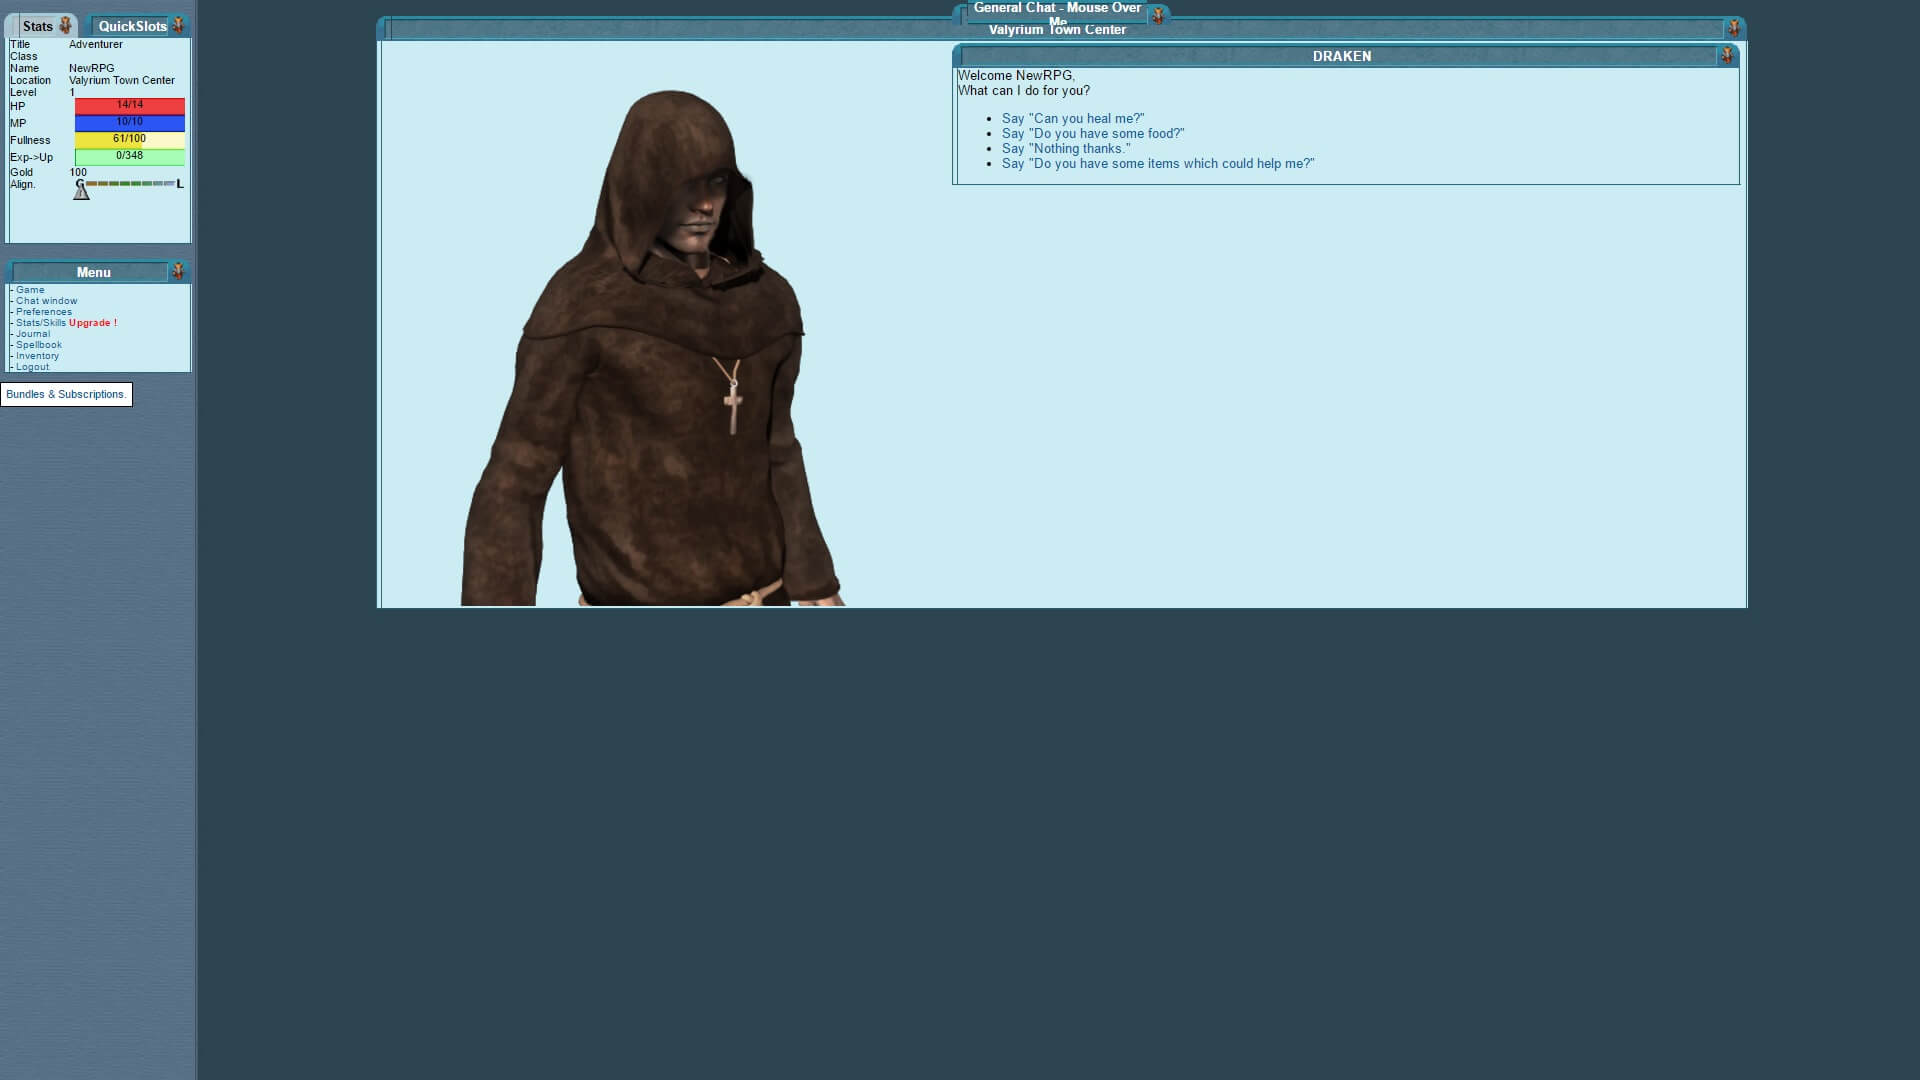Click the red Upgrade ! notice
The height and width of the screenshot is (1080, 1920).
[x=93, y=323]
